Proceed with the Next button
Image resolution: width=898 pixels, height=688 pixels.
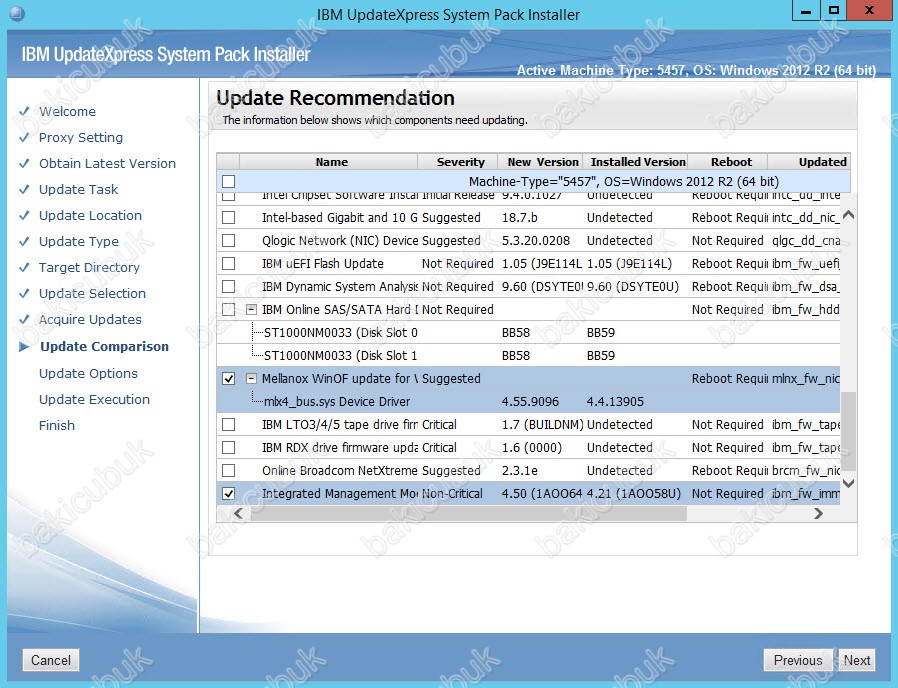click(857, 660)
